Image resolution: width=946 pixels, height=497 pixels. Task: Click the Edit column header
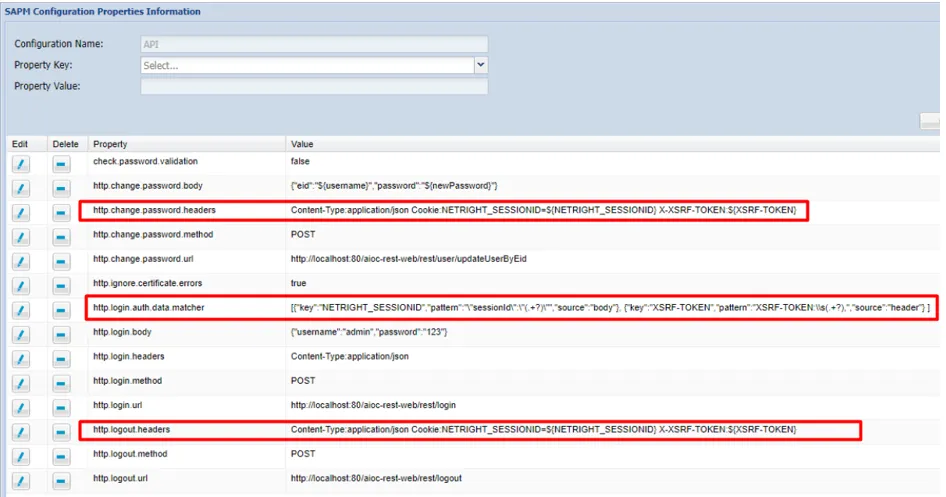[26, 144]
